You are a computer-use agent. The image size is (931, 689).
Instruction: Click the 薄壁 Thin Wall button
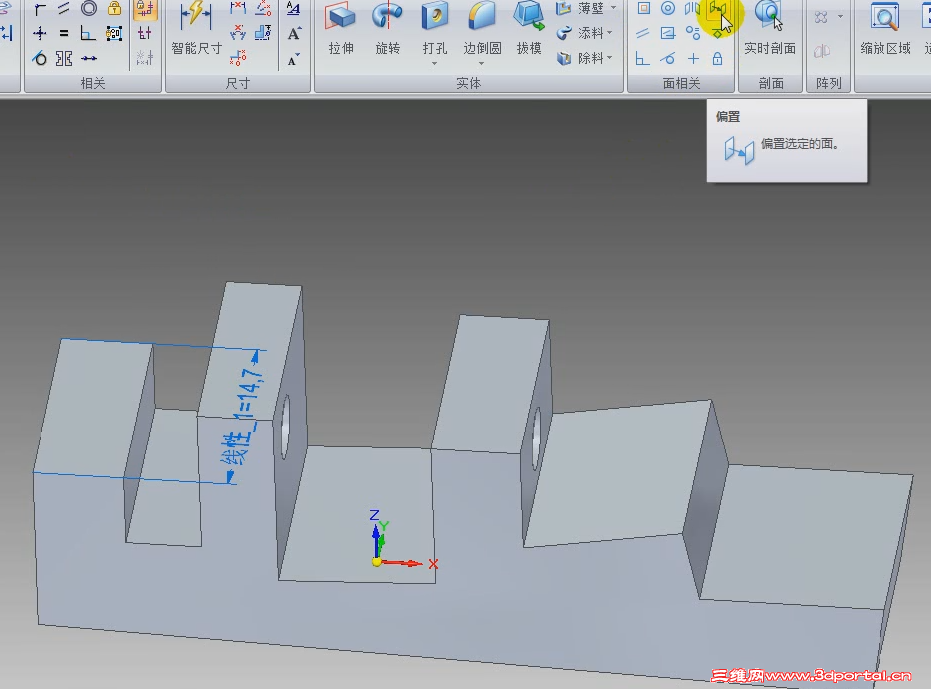[580, 8]
